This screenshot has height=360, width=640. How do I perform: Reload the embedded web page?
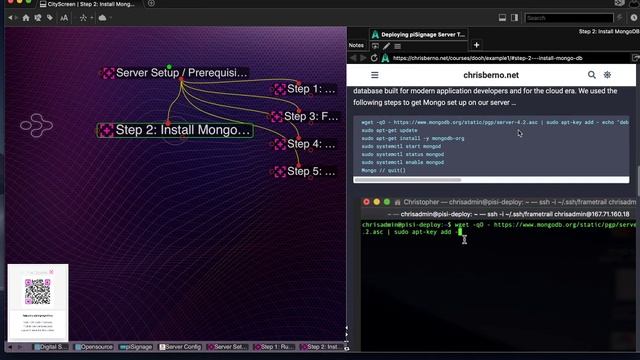click(374, 58)
